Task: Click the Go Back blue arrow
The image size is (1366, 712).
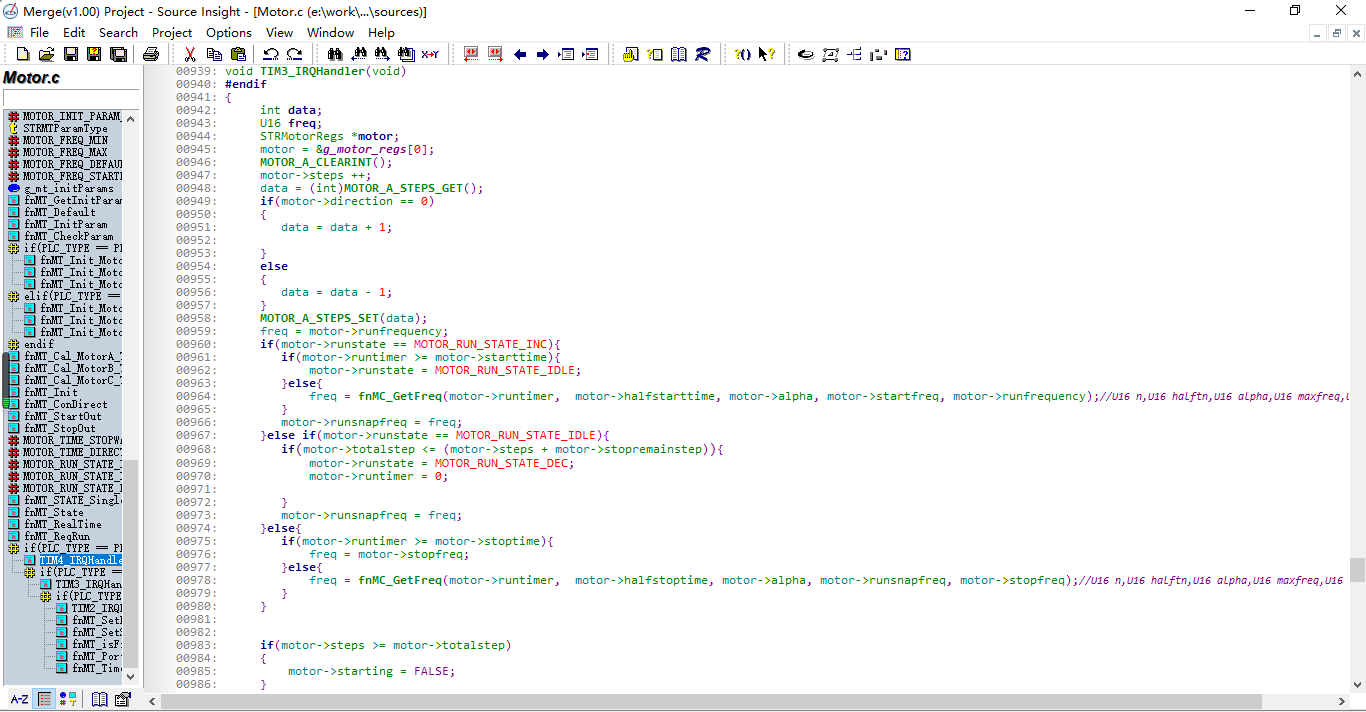Action: [520, 54]
